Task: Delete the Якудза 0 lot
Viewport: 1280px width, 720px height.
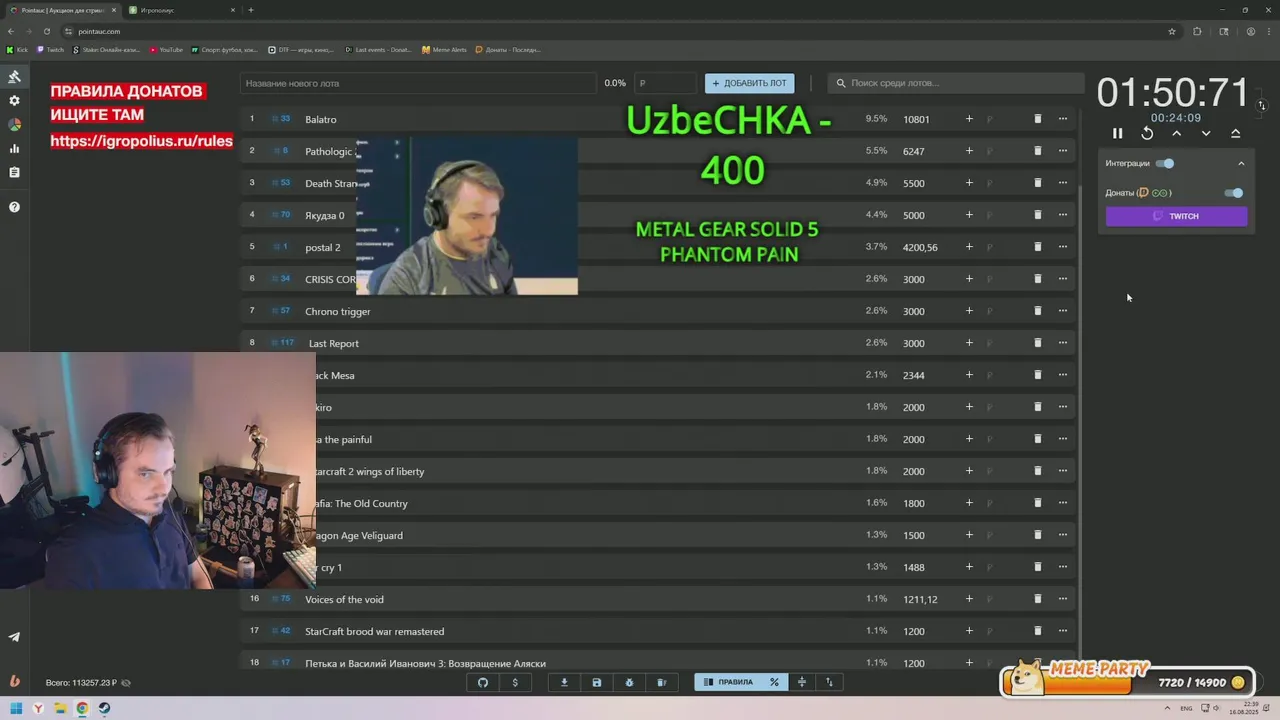Action: 1037,215
